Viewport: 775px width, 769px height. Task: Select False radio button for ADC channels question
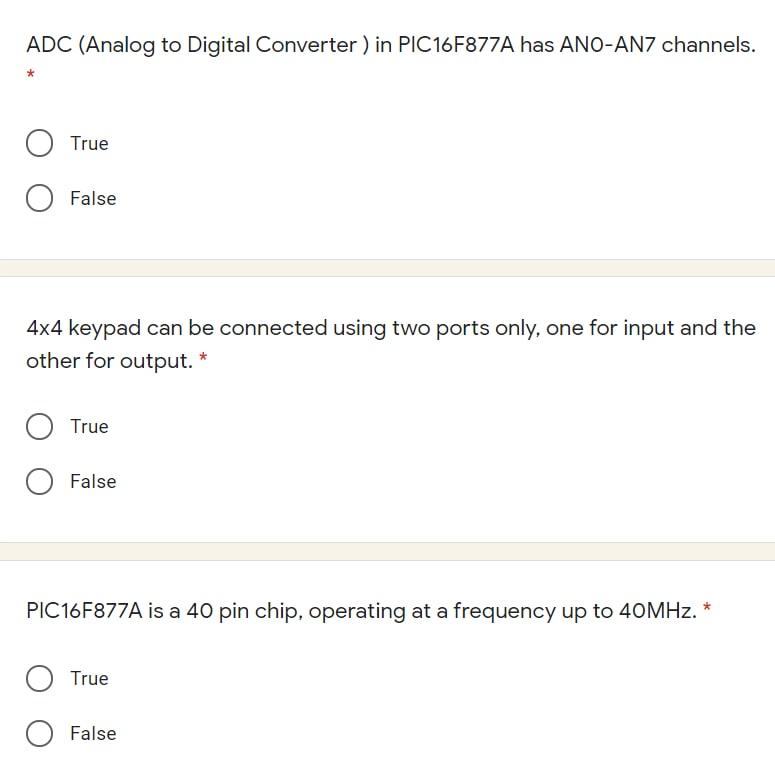click(x=39, y=198)
